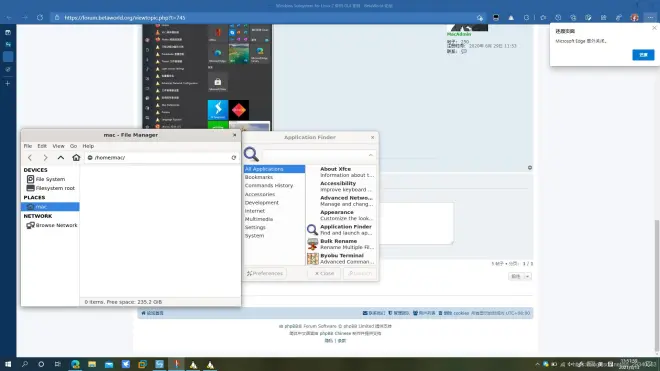Open parent folder with up arrow
The image size is (660, 371).
pos(61,157)
